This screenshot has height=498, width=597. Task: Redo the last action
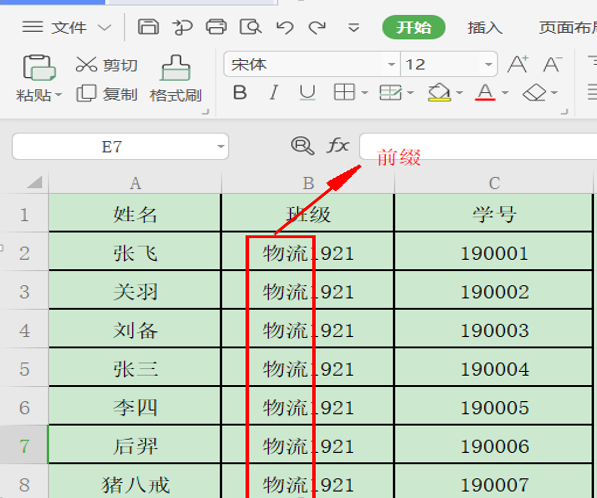click(x=317, y=27)
